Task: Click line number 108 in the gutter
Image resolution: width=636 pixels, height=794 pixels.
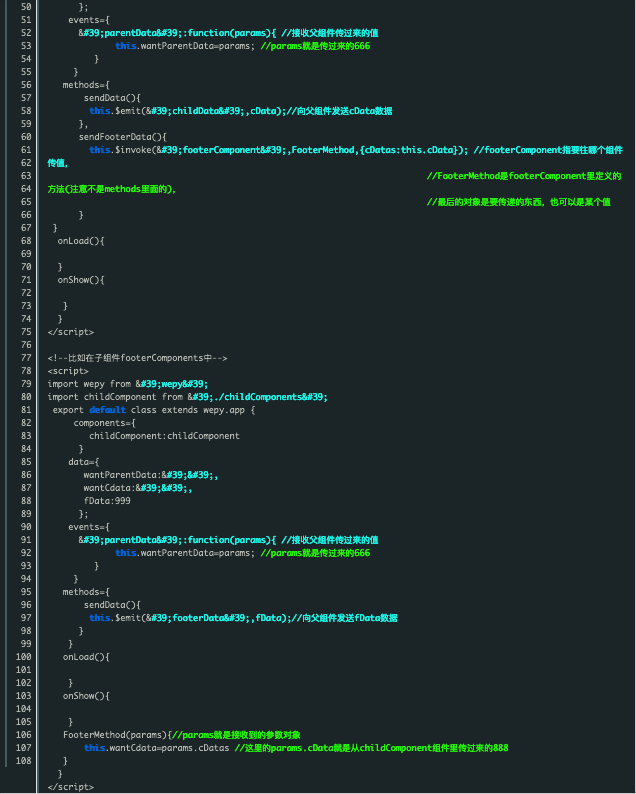Action: click(x=23, y=761)
